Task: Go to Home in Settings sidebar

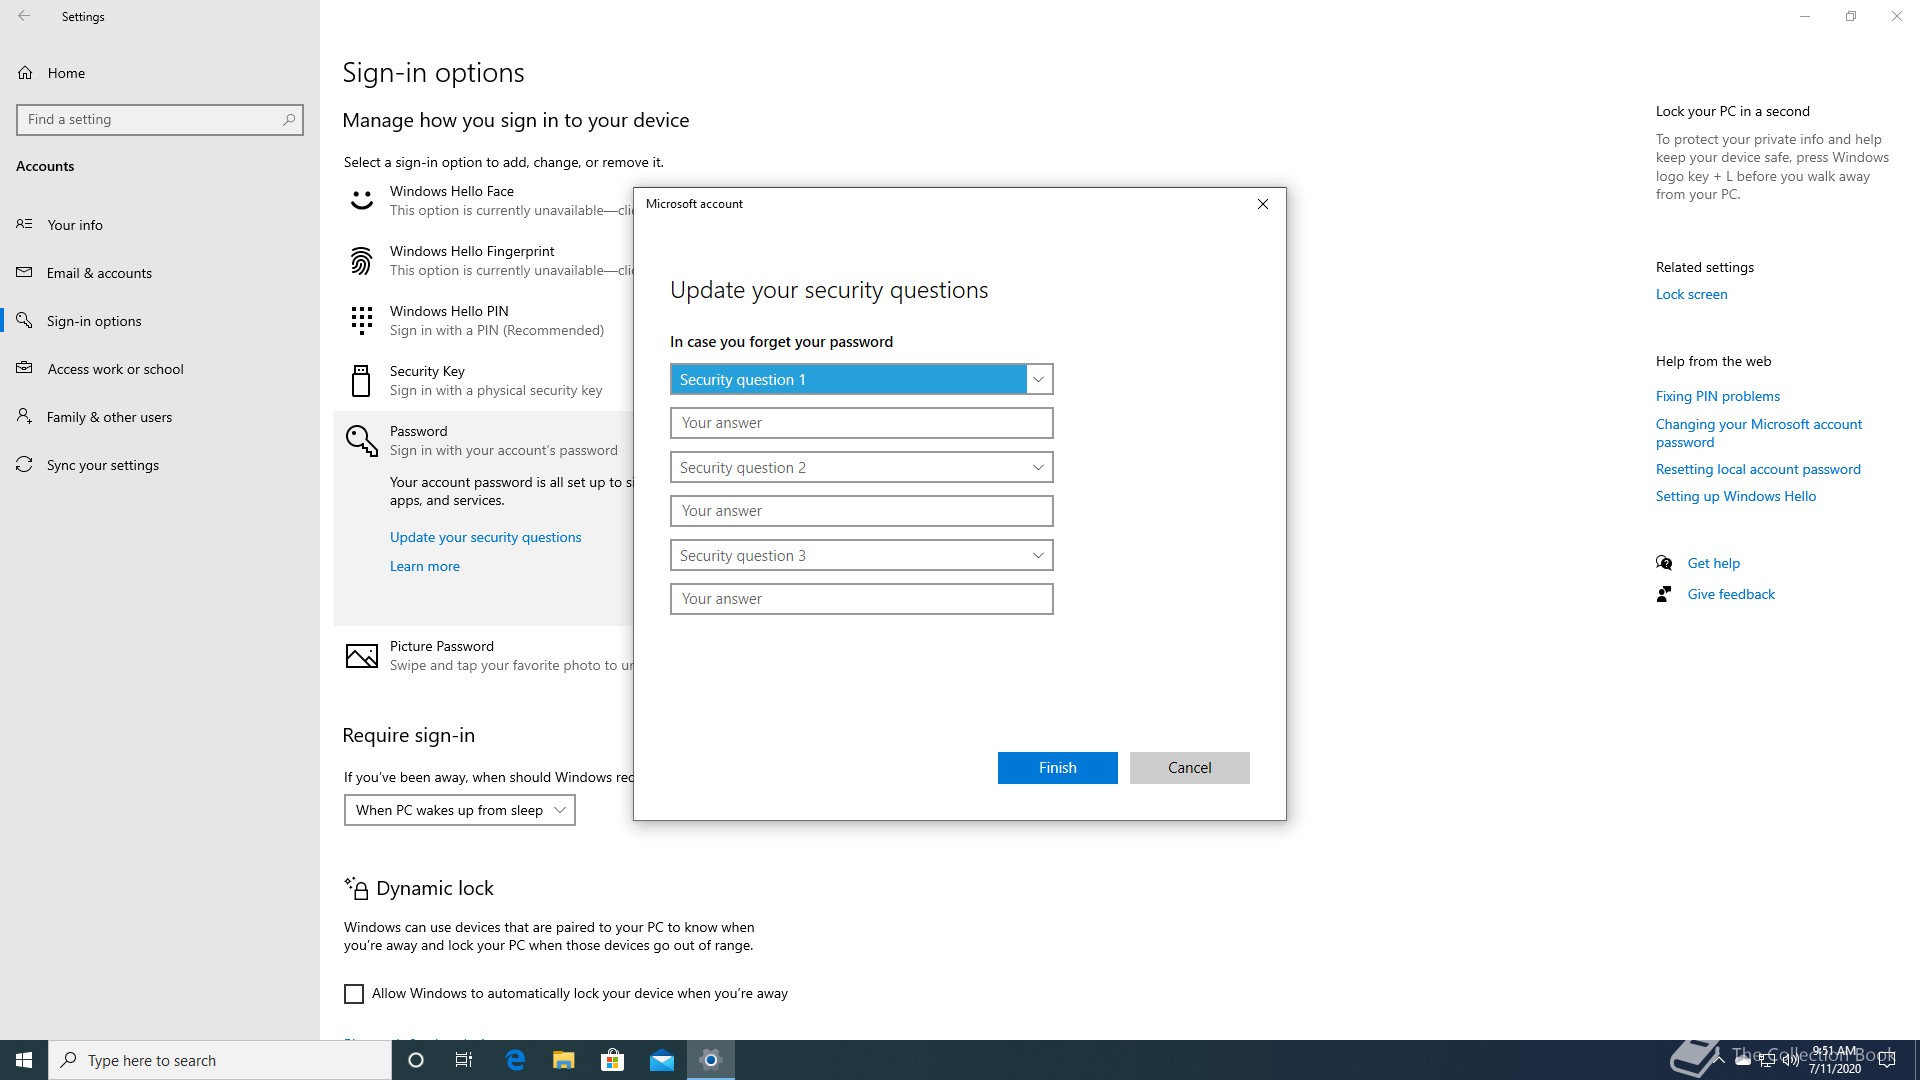Action: click(x=66, y=73)
